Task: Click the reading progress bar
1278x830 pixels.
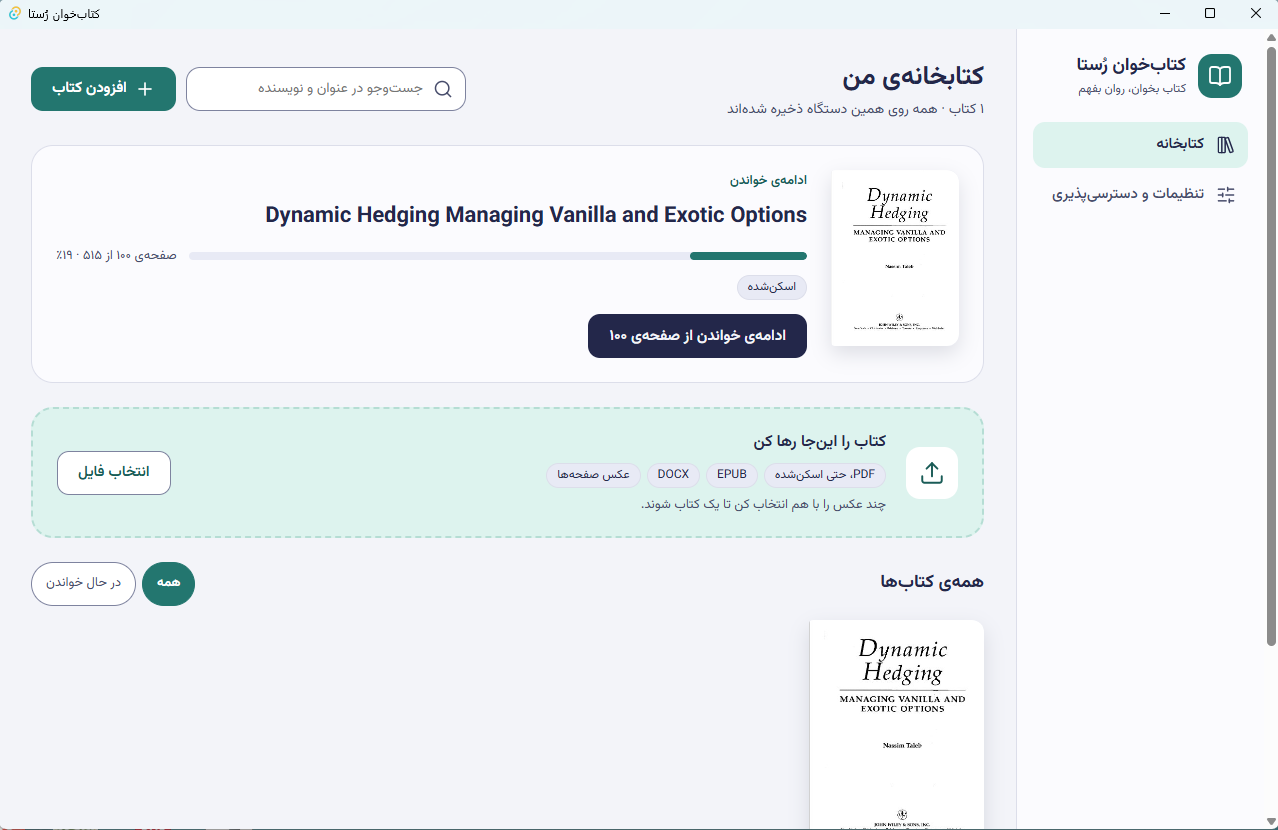Action: coord(498,256)
